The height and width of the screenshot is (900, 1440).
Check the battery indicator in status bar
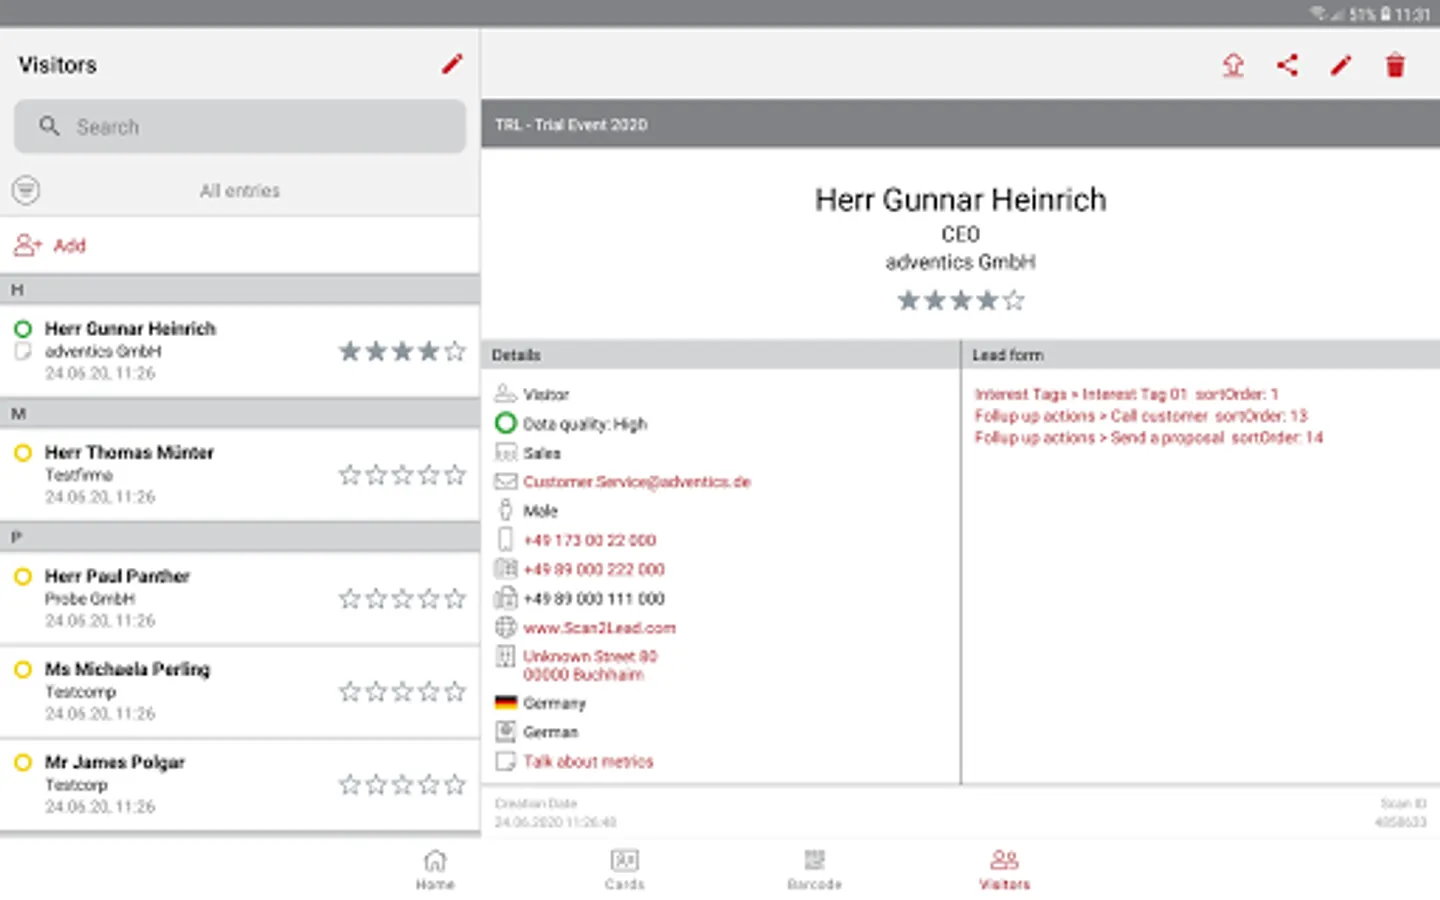click(x=1386, y=14)
